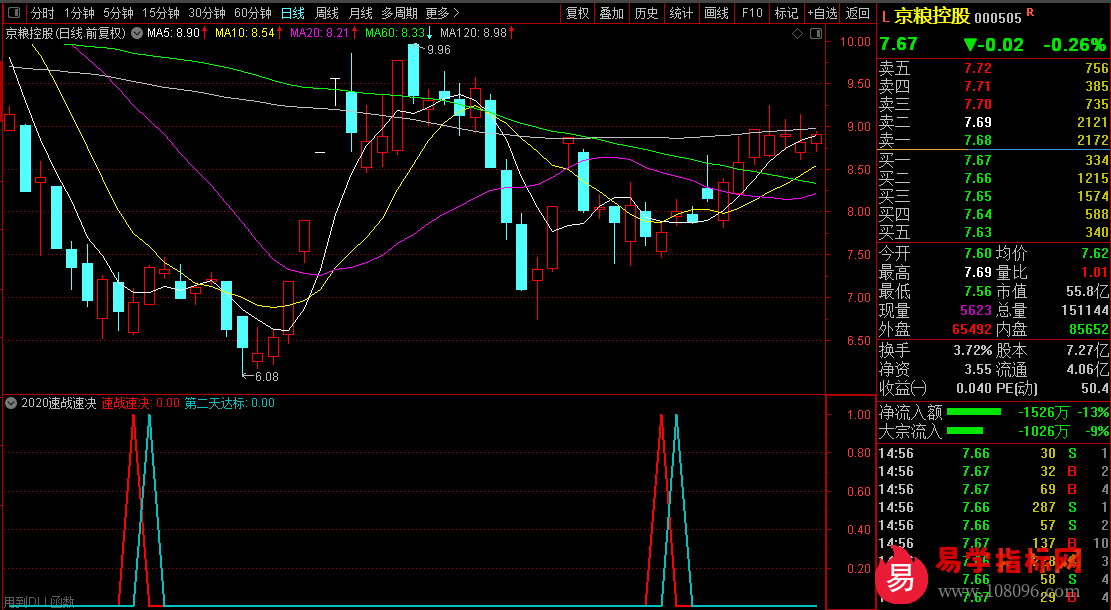Viewport: 1111px width, 610px height.
Task: Open the 画线 drawing tool
Action: coord(716,14)
